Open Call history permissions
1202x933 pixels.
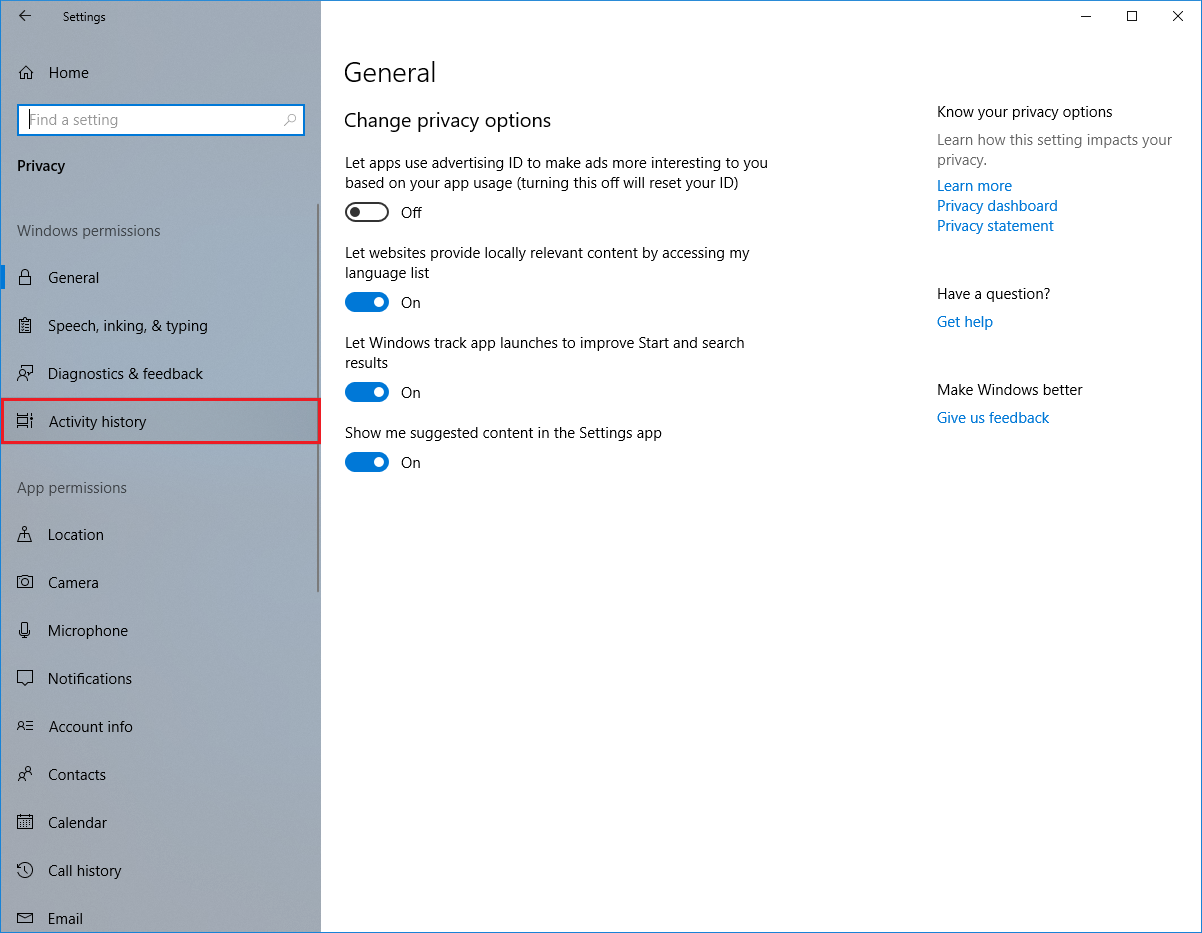coord(84,870)
